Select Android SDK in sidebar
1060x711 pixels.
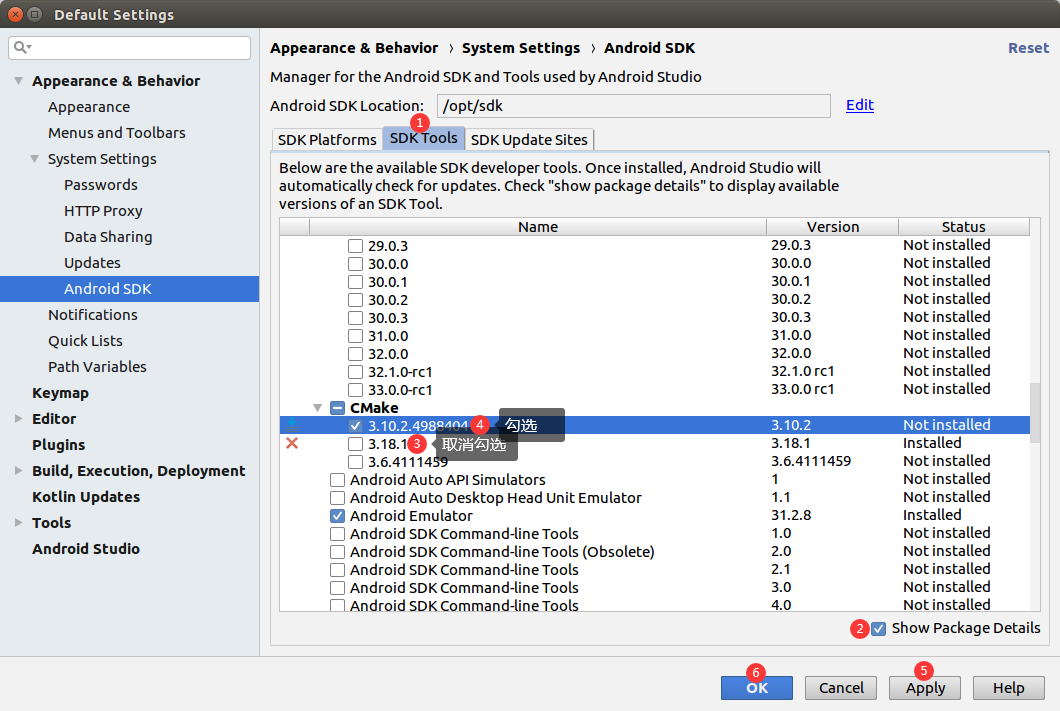tap(129, 289)
